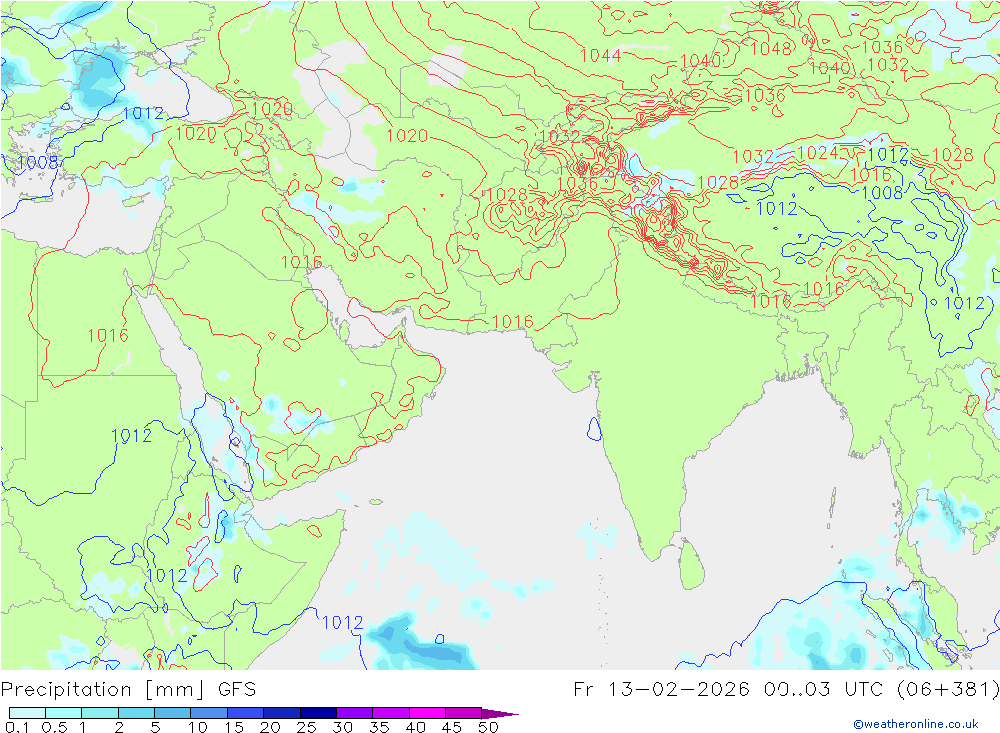This screenshot has height=733, width=1000.
Task: Pick the dark blue swatch between 20 and 25
Action: click(x=281, y=713)
